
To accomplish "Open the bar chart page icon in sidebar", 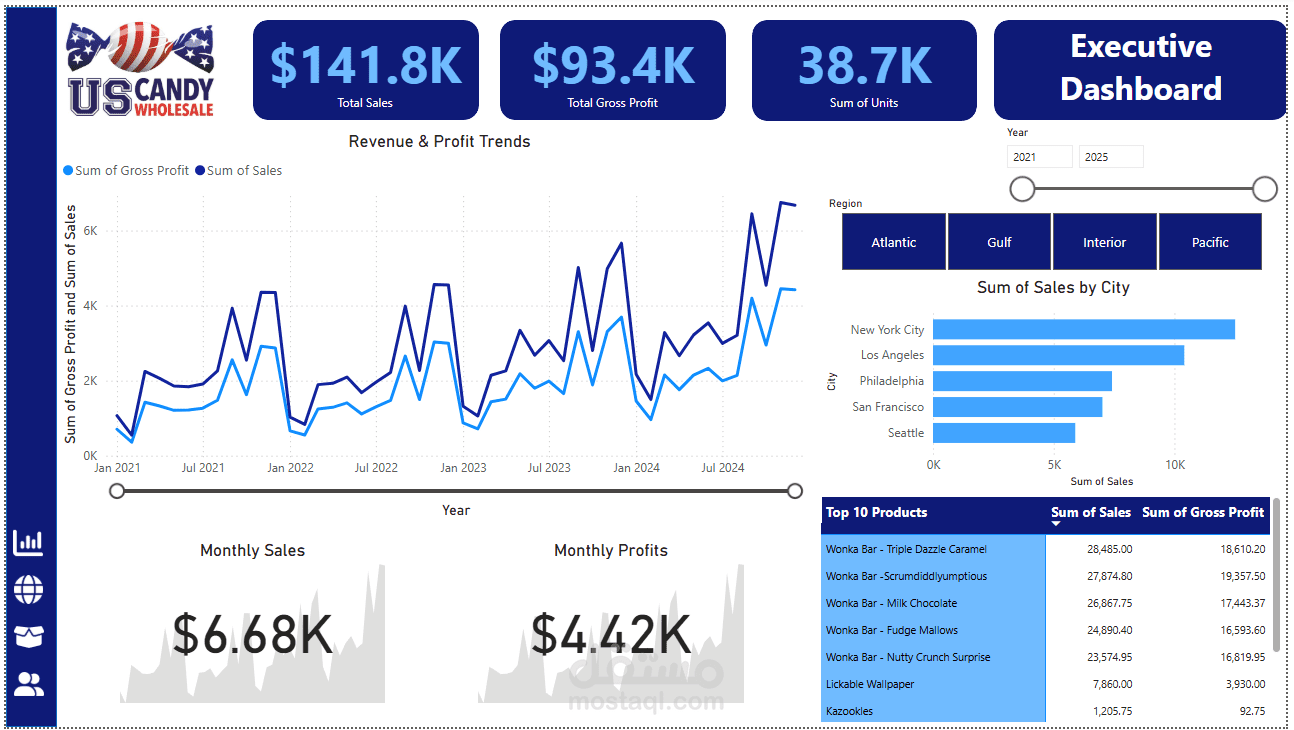I will click(28, 542).
